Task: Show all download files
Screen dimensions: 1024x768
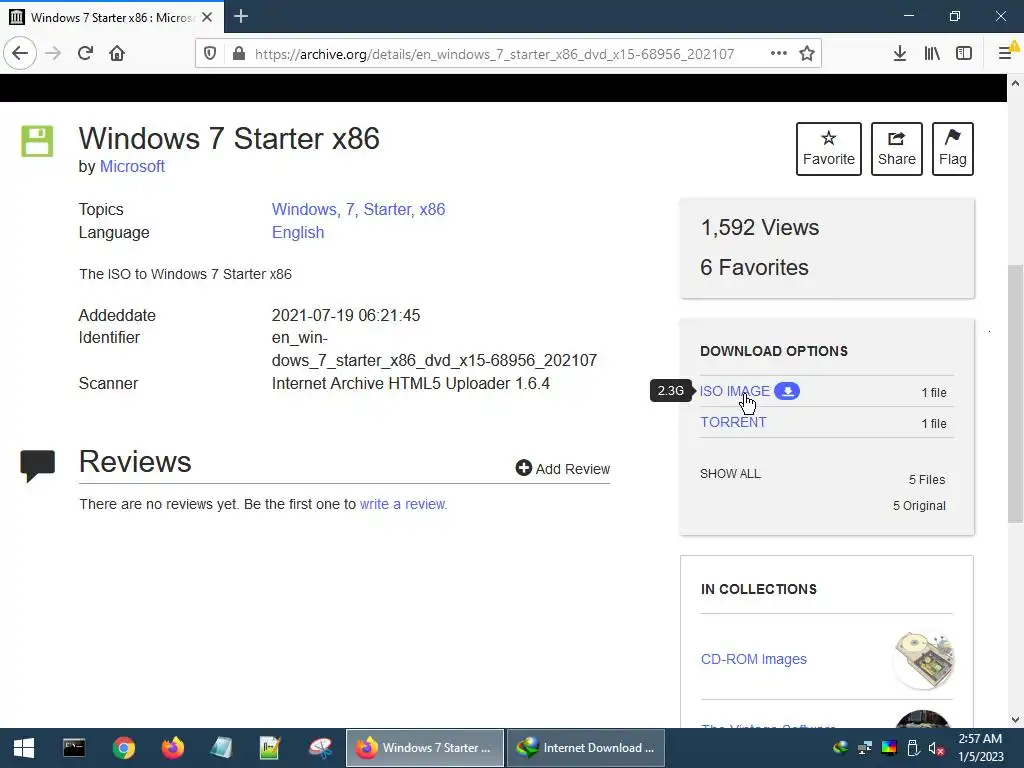Action: coord(730,473)
